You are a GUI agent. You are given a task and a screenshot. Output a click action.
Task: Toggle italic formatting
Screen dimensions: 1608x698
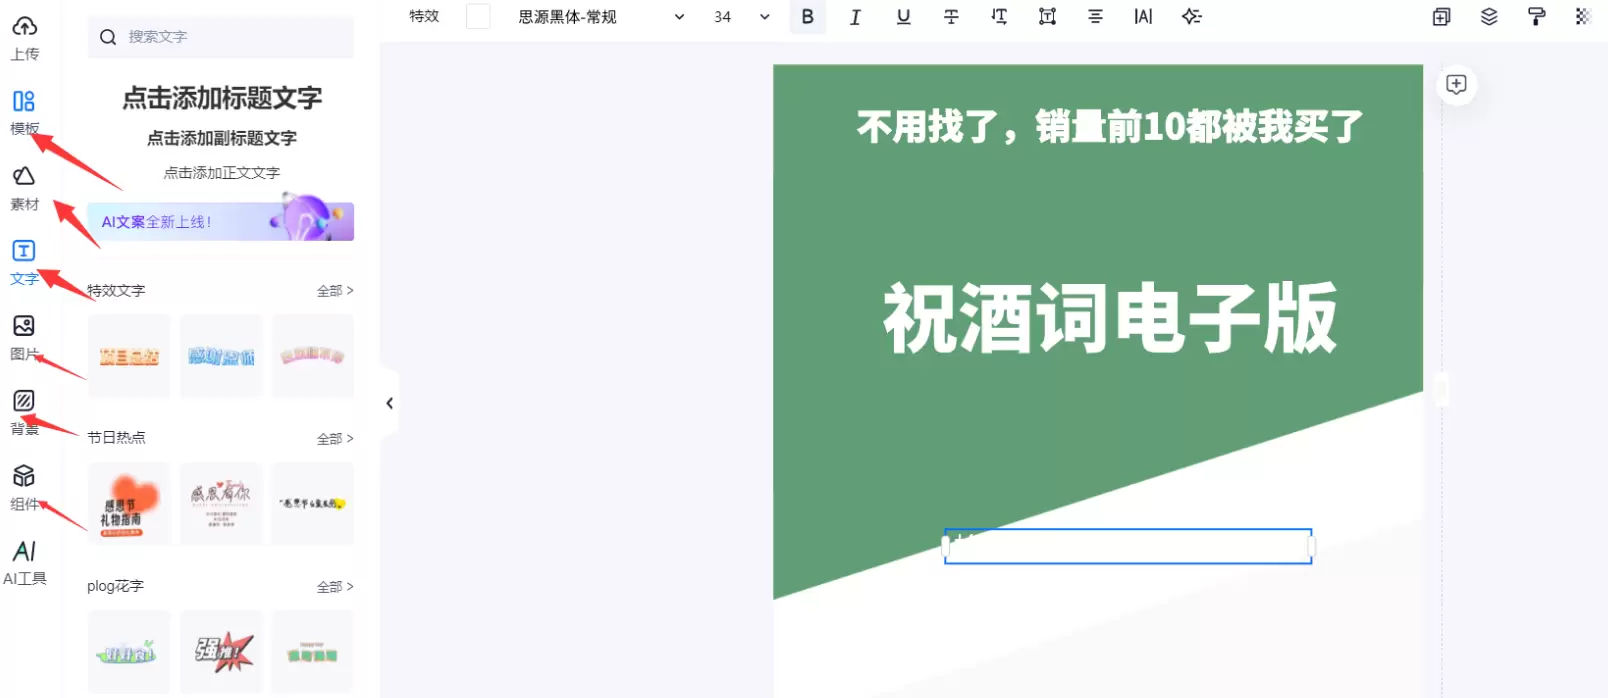pyautogui.click(x=855, y=17)
